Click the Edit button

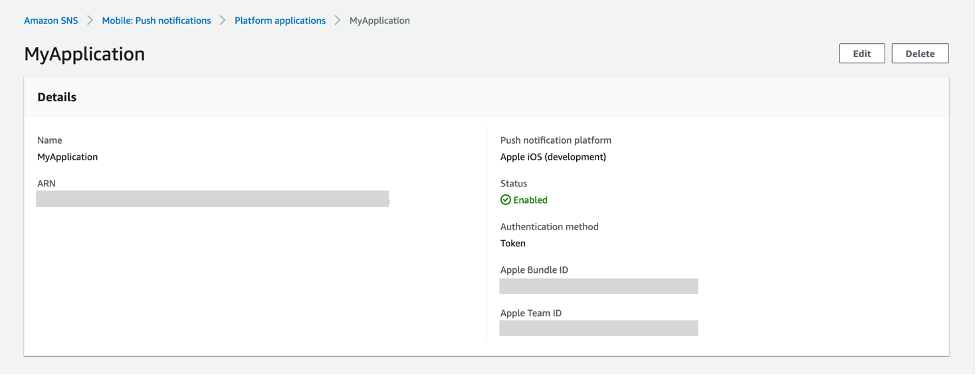[x=862, y=54]
